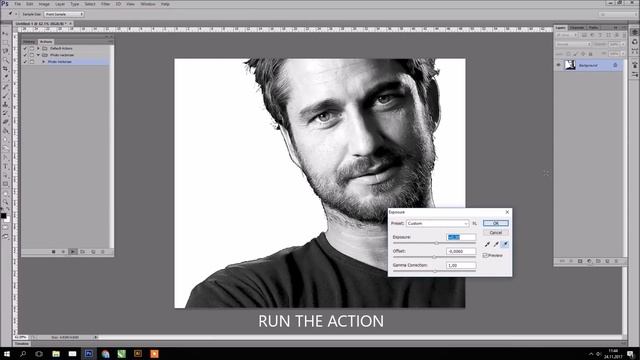Image resolution: width=640 pixels, height=360 pixels.
Task: Select the Crop tool
Action: (5, 69)
